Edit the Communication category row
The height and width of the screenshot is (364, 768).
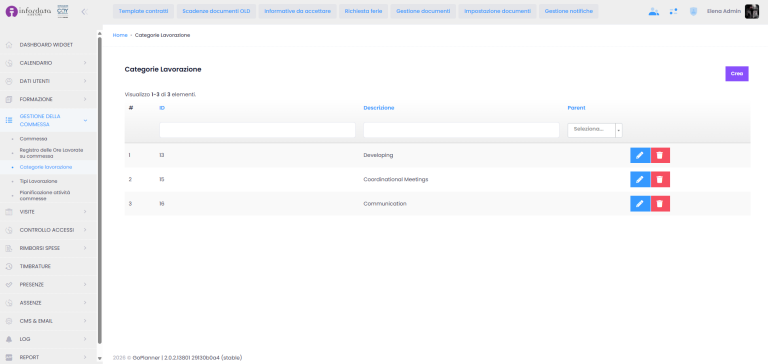click(x=640, y=204)
